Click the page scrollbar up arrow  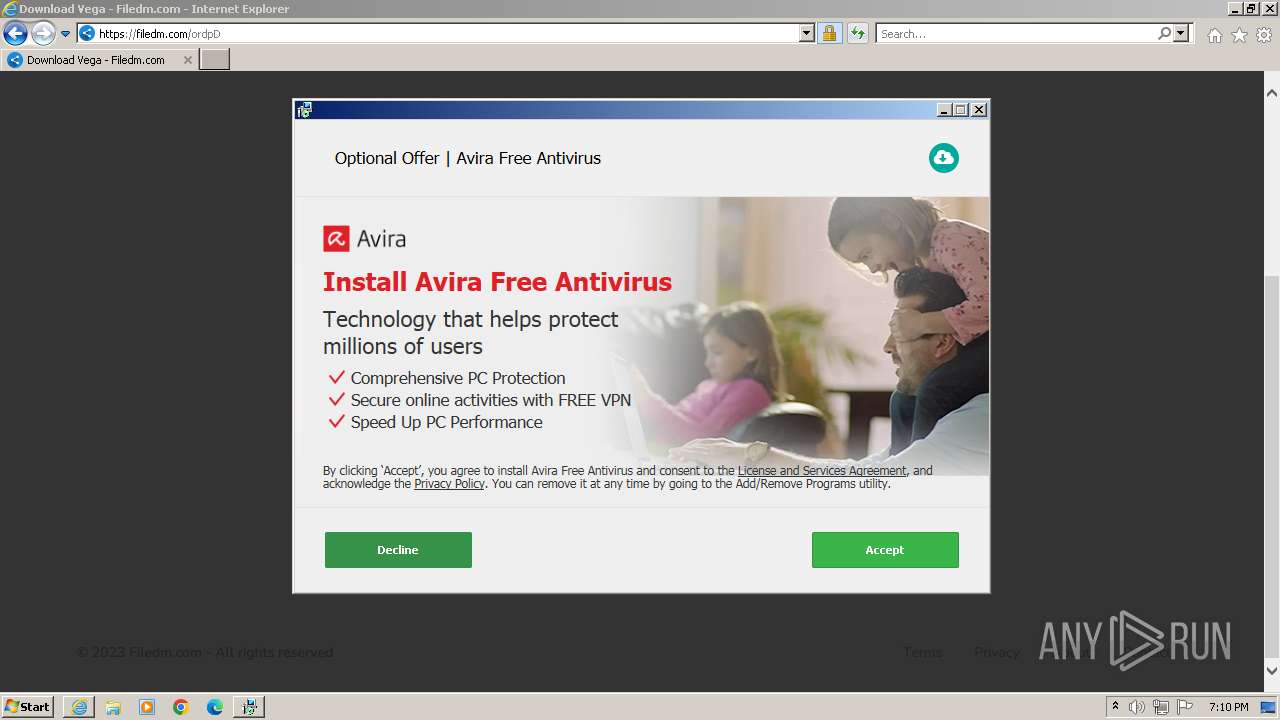(x=1272, y=93)
